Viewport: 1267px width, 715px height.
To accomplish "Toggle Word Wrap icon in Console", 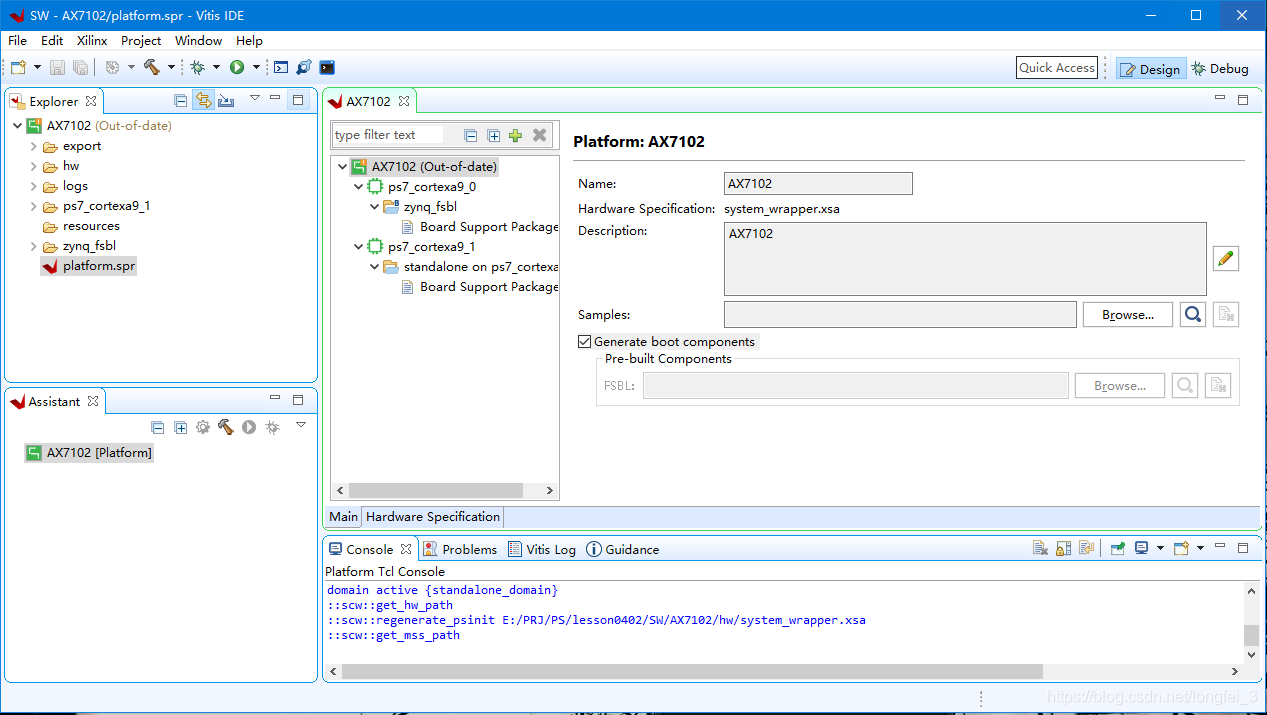I will pos(1086,548).
